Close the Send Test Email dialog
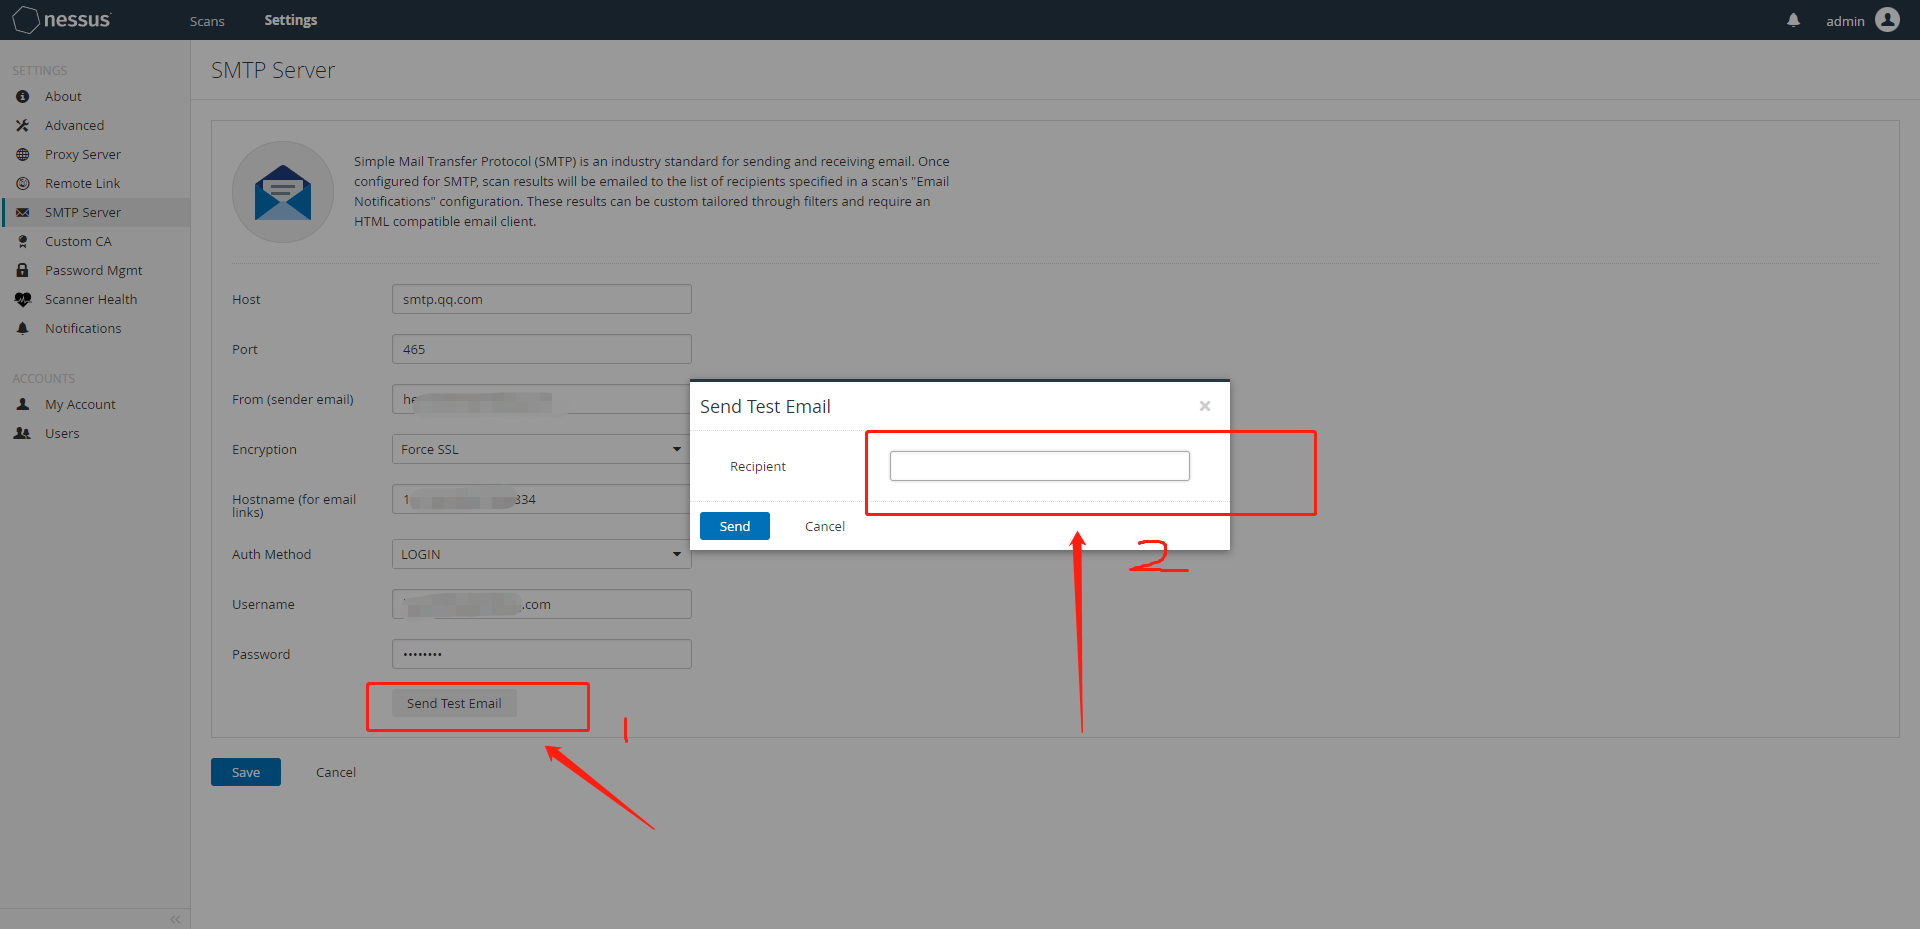The width and height of the screenshot is (1920, 929). coord(1205,406)
